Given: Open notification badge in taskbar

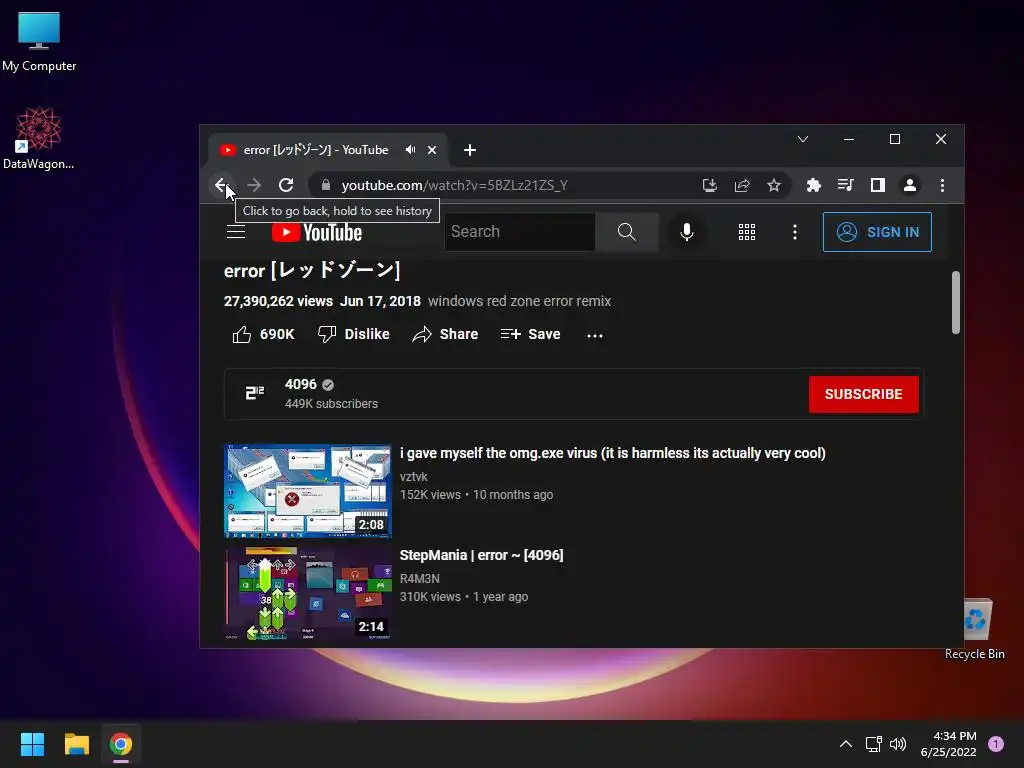Looking at the screenshot, I should [996, 744].
